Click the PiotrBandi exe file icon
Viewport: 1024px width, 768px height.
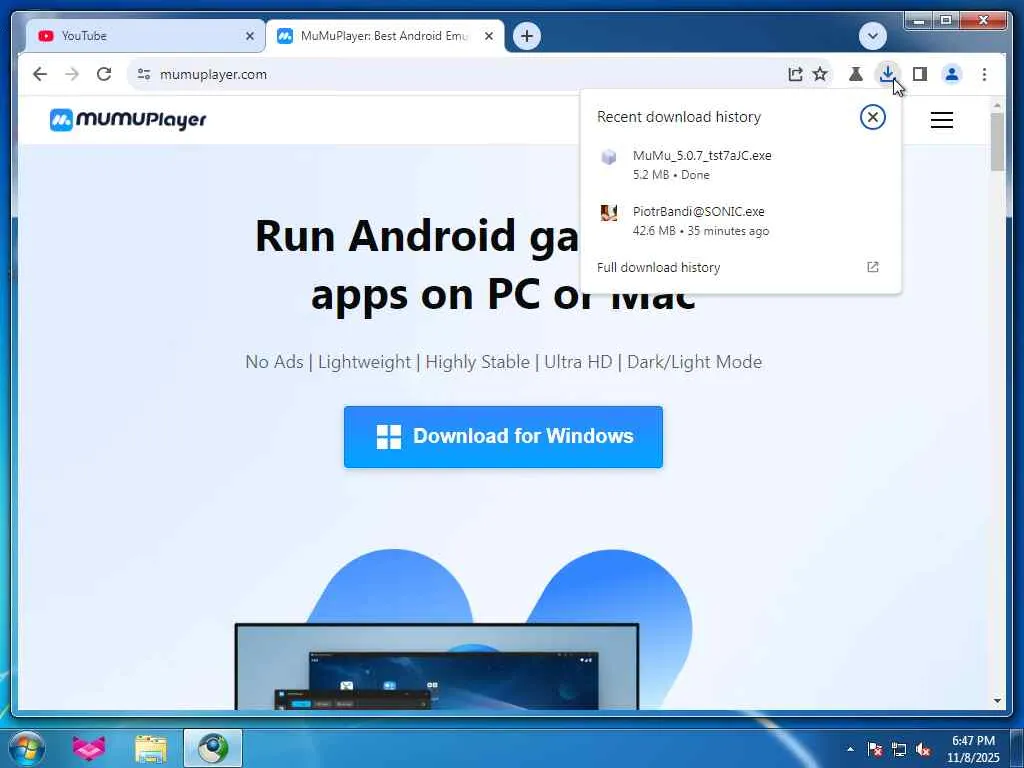(x=609, y=212)
